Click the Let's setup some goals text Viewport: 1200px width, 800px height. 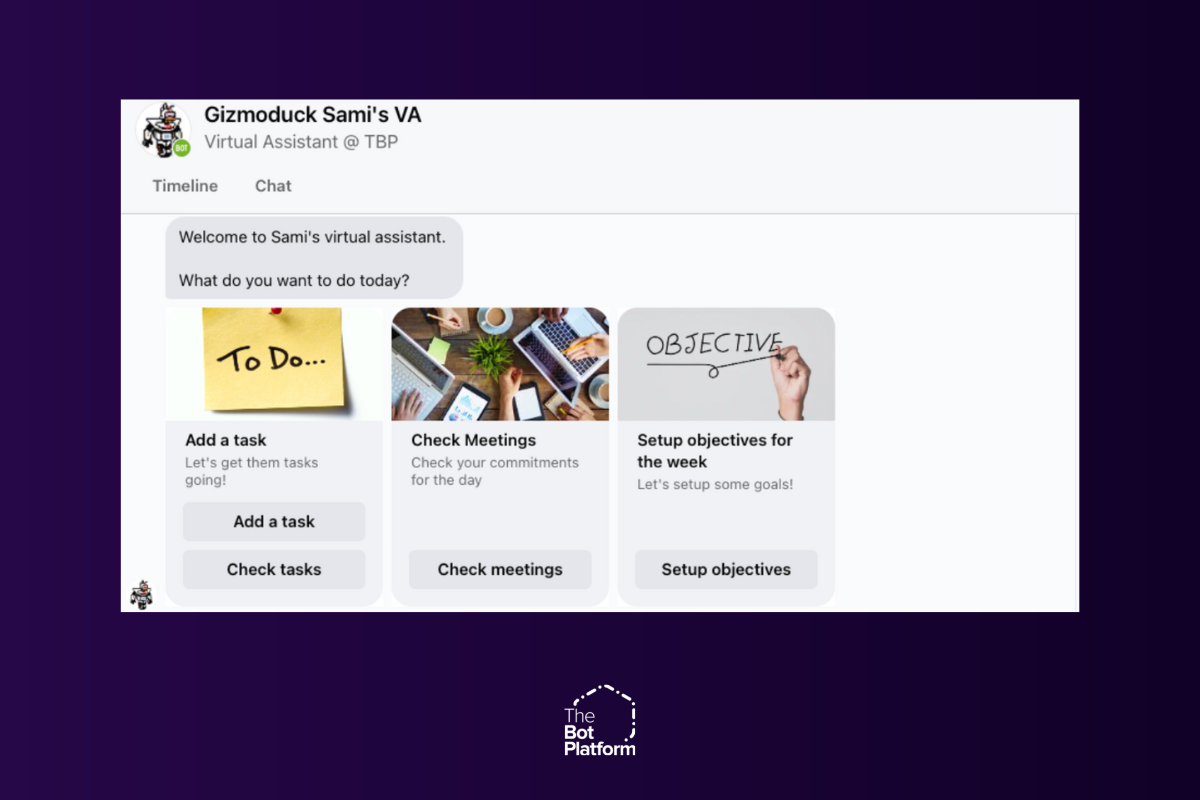[715, 484]
